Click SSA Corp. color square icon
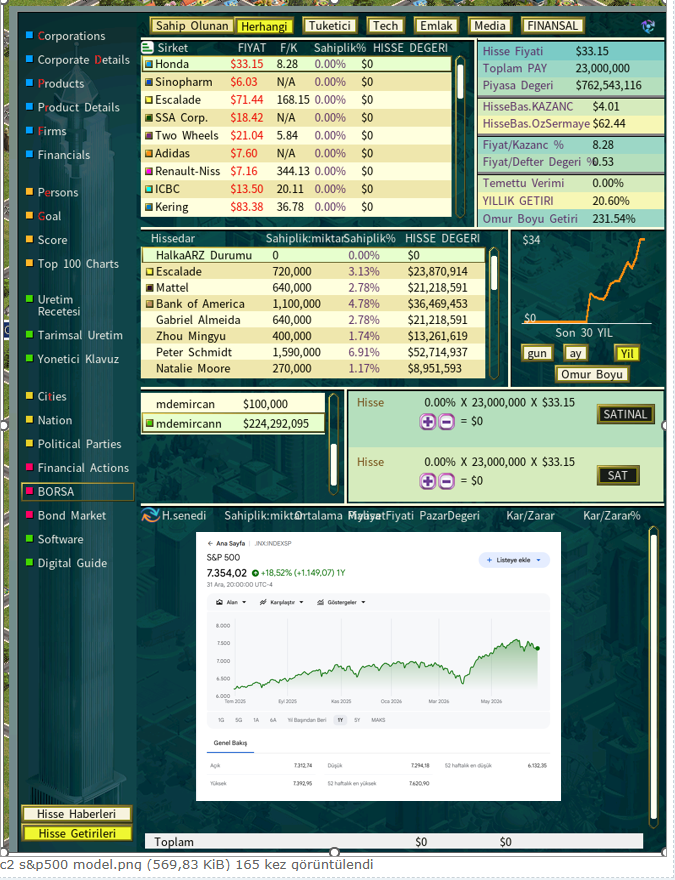Viewport: 675px width, 880px height. click(149, 118)
